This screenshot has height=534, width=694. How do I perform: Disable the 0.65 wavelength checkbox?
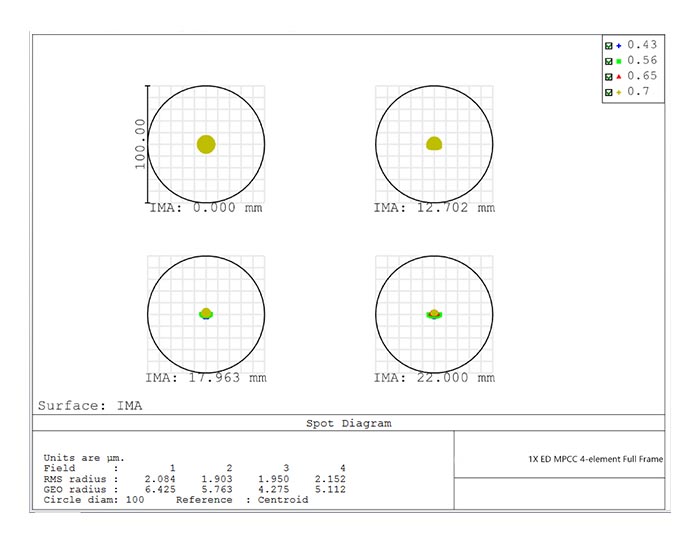click(609, 76)
